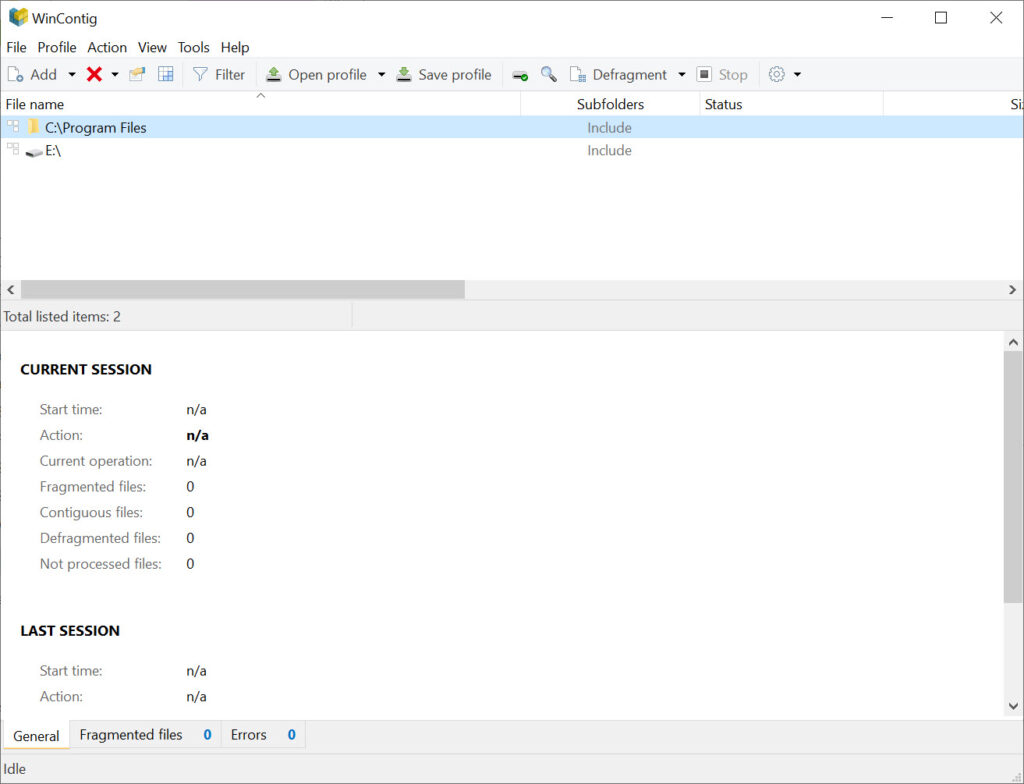Start Defragment from the toolbar
This screenshot has height=784, width=1024.
[x=618, y=74]
